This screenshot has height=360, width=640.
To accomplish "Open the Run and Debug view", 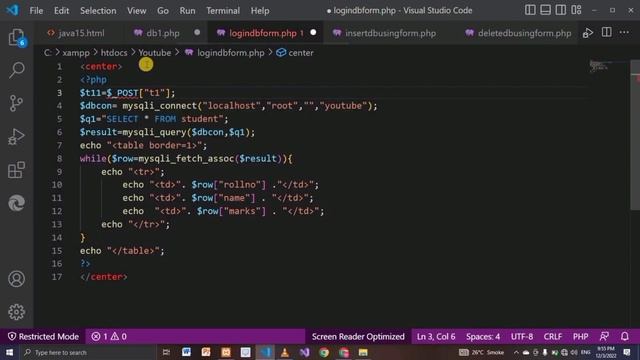I will pos(16,137).
